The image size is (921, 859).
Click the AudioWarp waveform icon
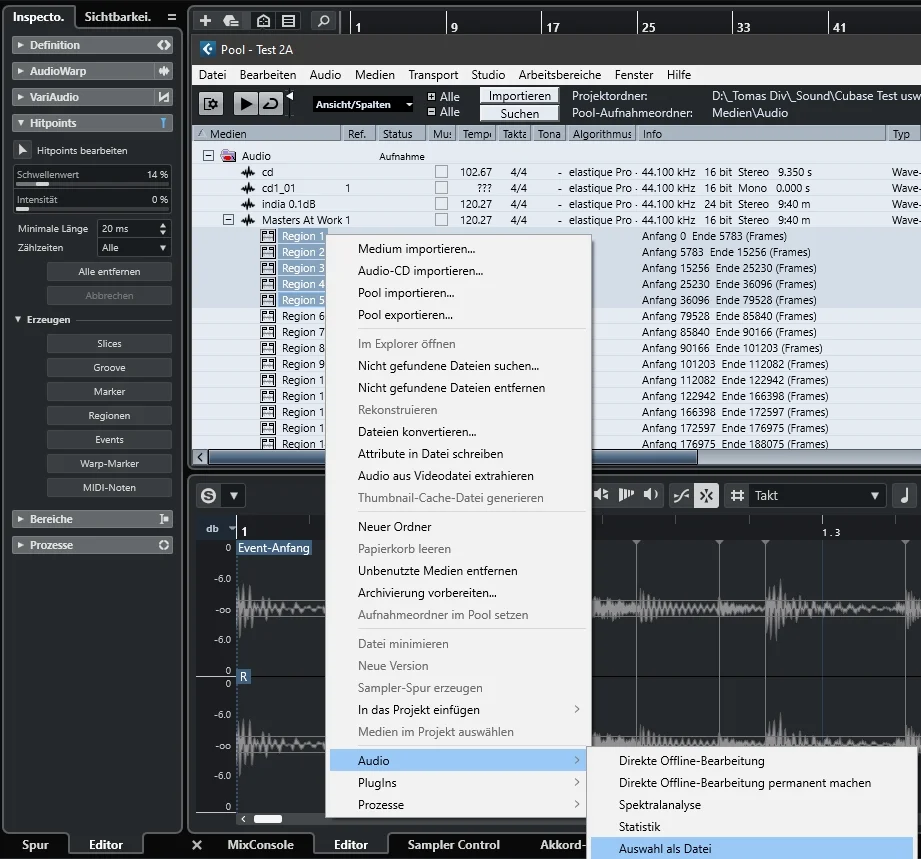(x=164, y=71)
